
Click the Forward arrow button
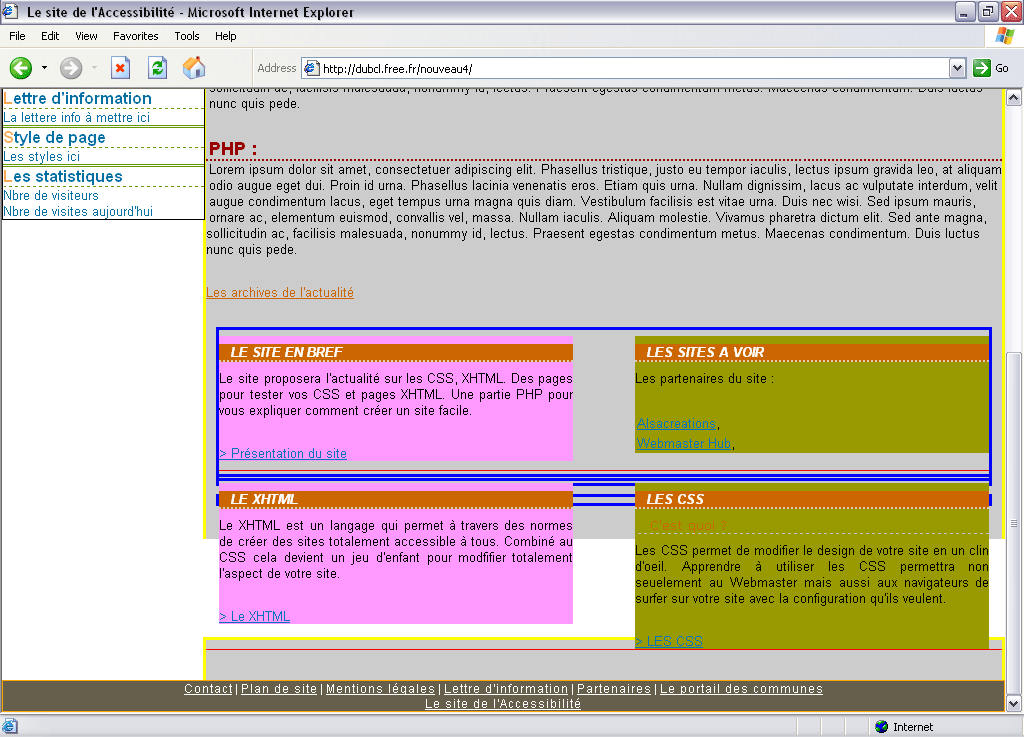(71, 68)
